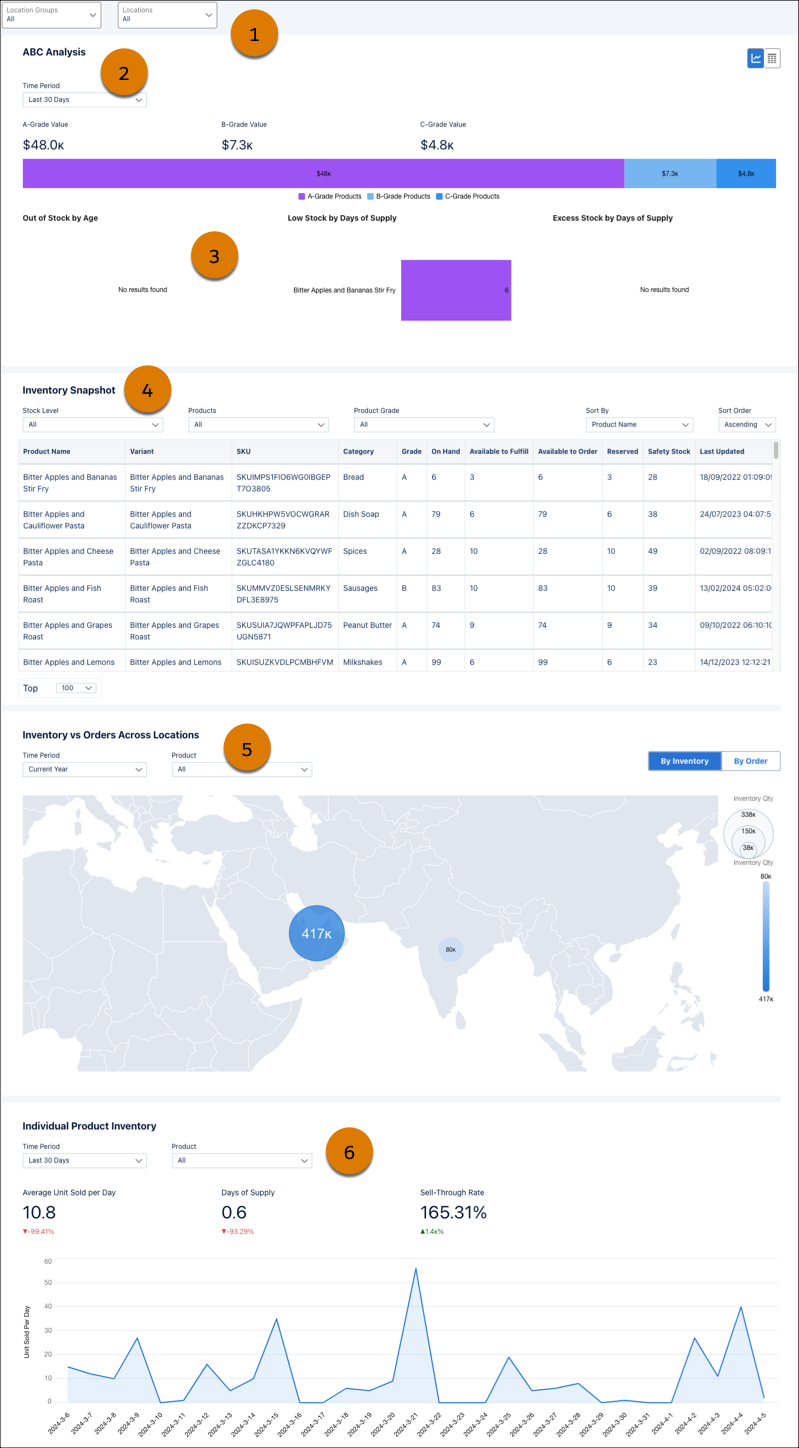Screen dimensions: 799x1448
Task: Click the Average Unit Sold per Day 10.8
Action: click(39, 1212)
